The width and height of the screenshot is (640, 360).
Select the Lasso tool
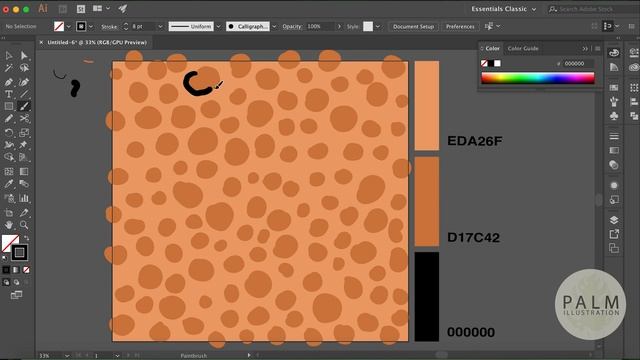[24, 68]
